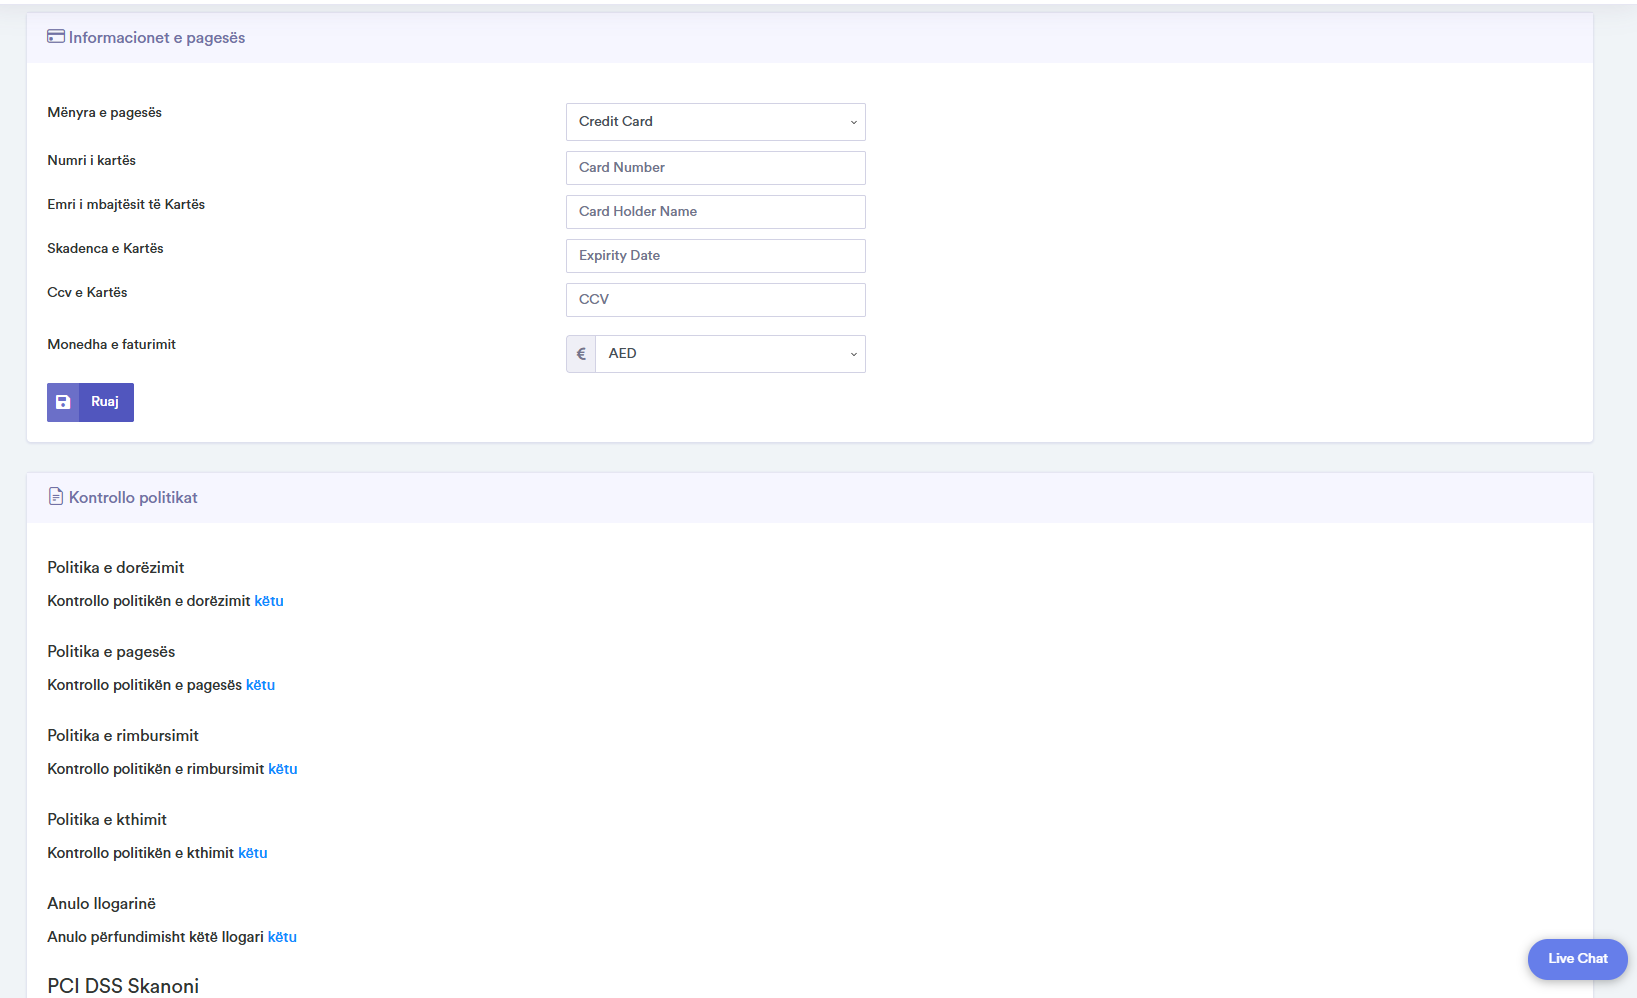Click këtu to cancel the account
This screenshot has height=998, width=1637.
282,937
